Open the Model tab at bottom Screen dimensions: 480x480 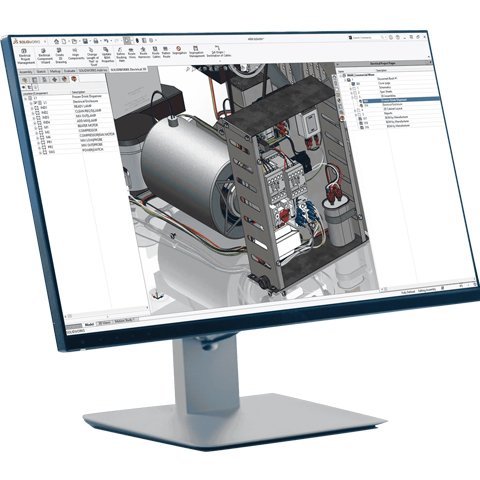coord(89,324)
